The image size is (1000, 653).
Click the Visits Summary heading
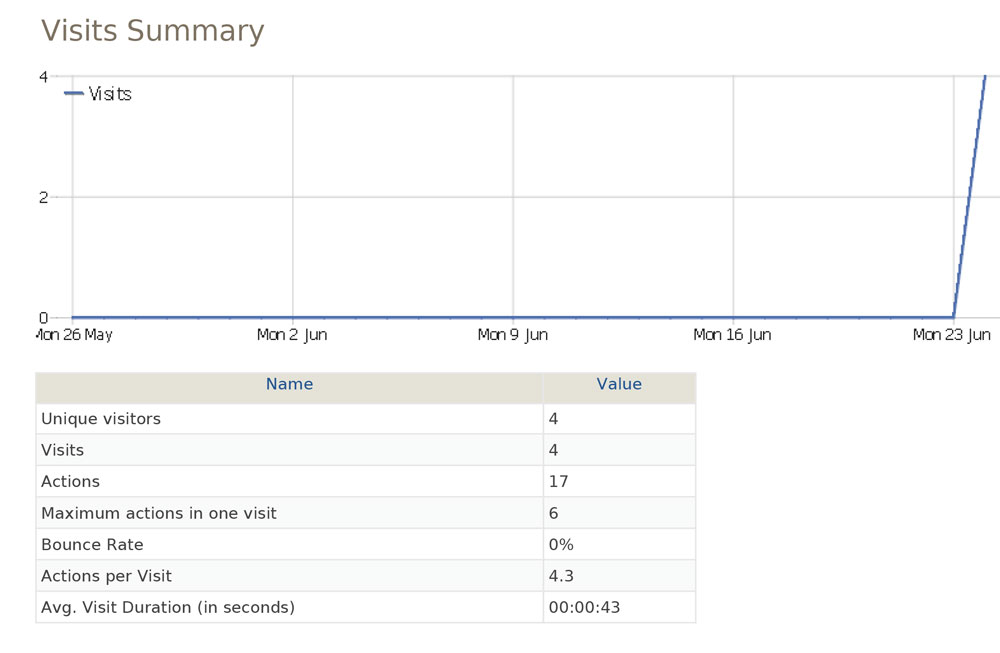152,31
